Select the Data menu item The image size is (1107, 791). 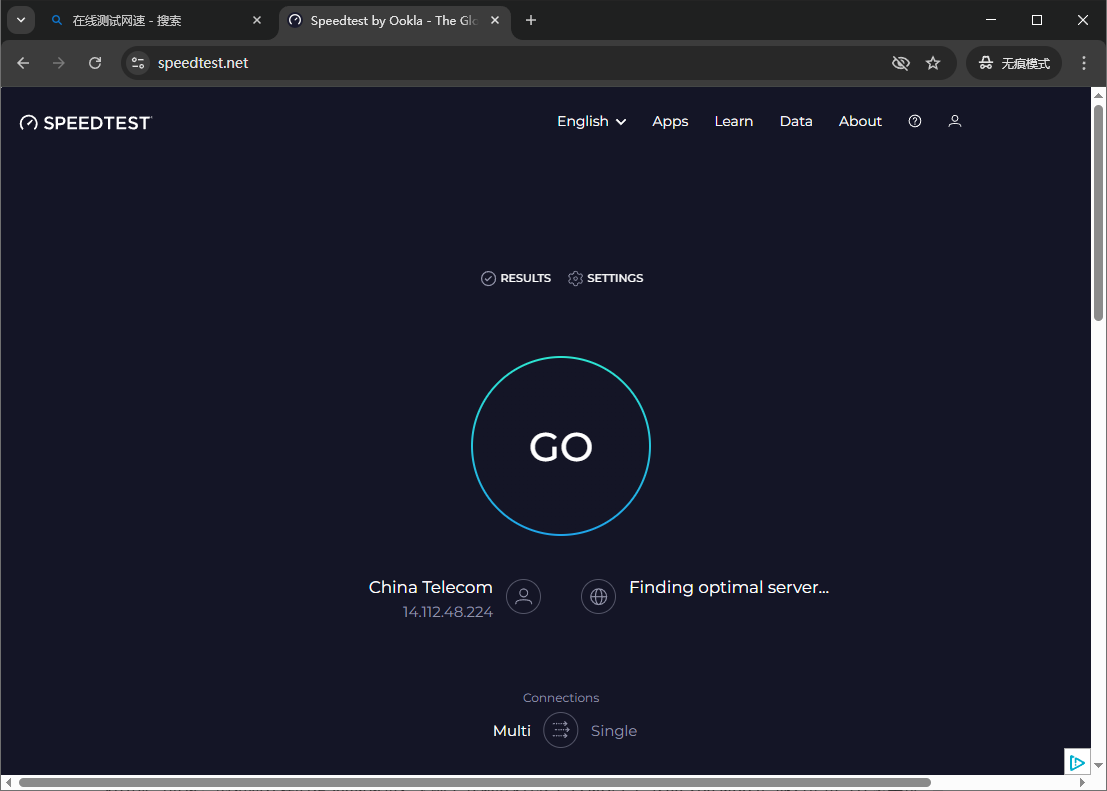click(x=796, y=121)
